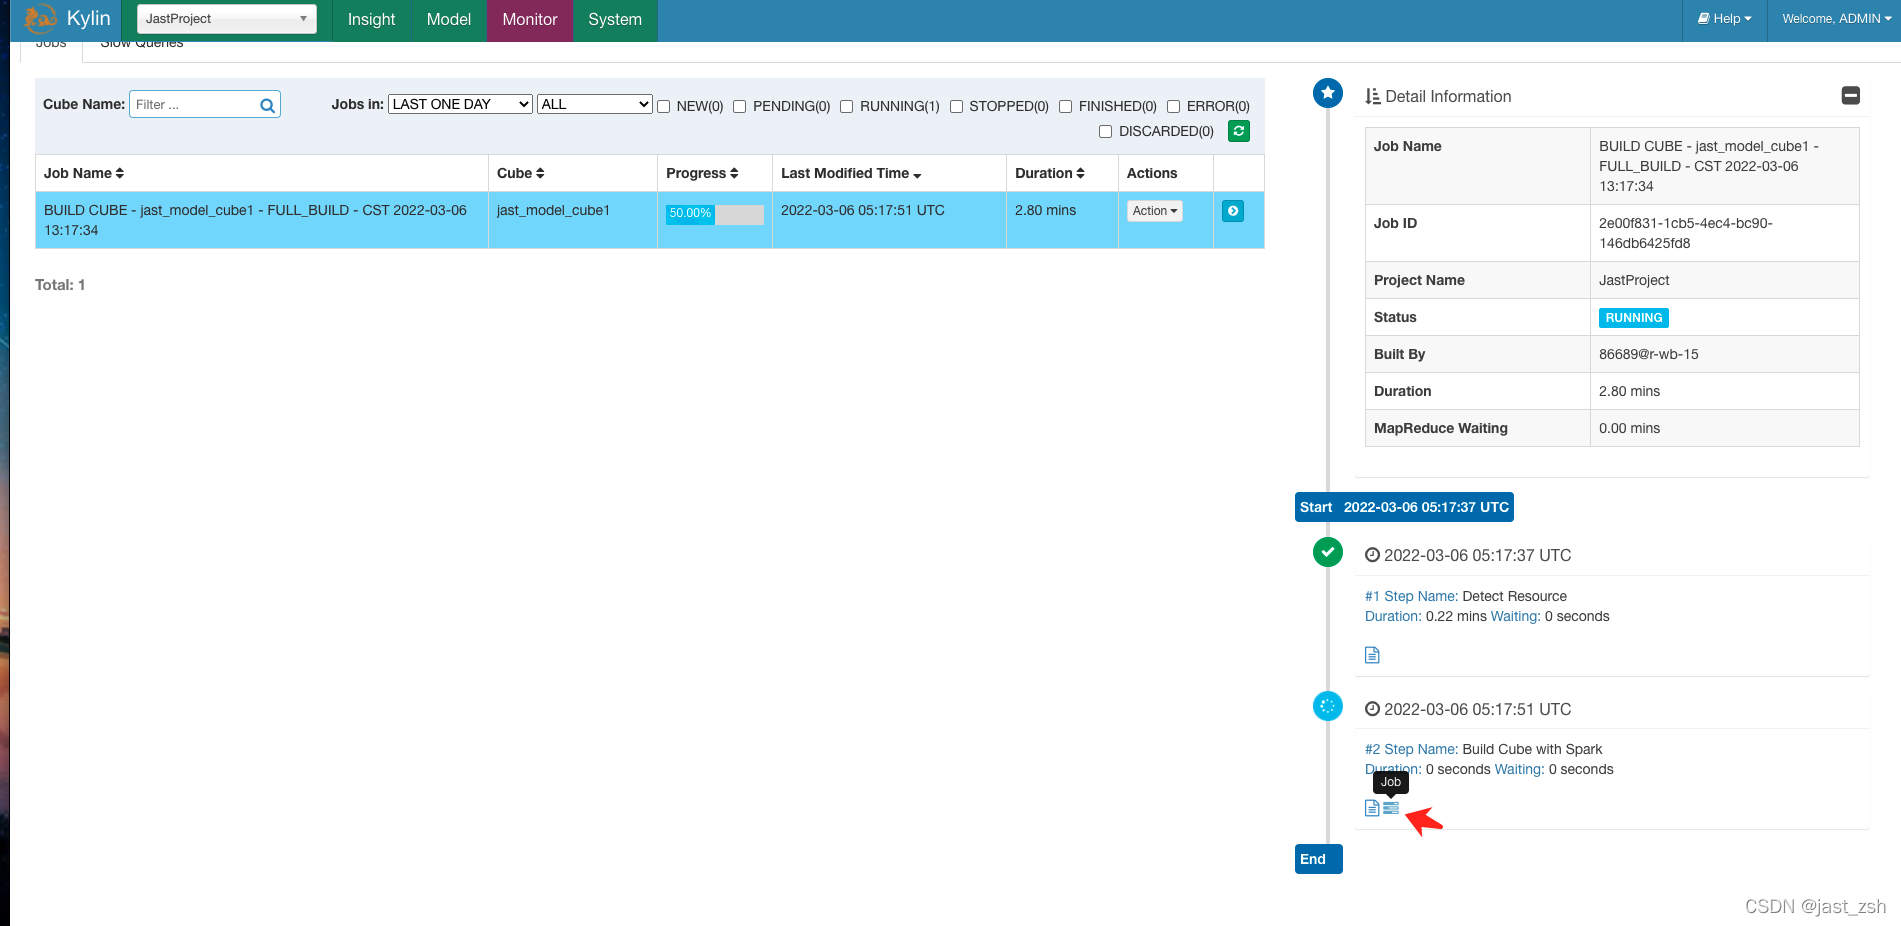Screen dimensions: 1901x926
Task: Toggle the NEW(0) checkbox
Action: (663, 107)
